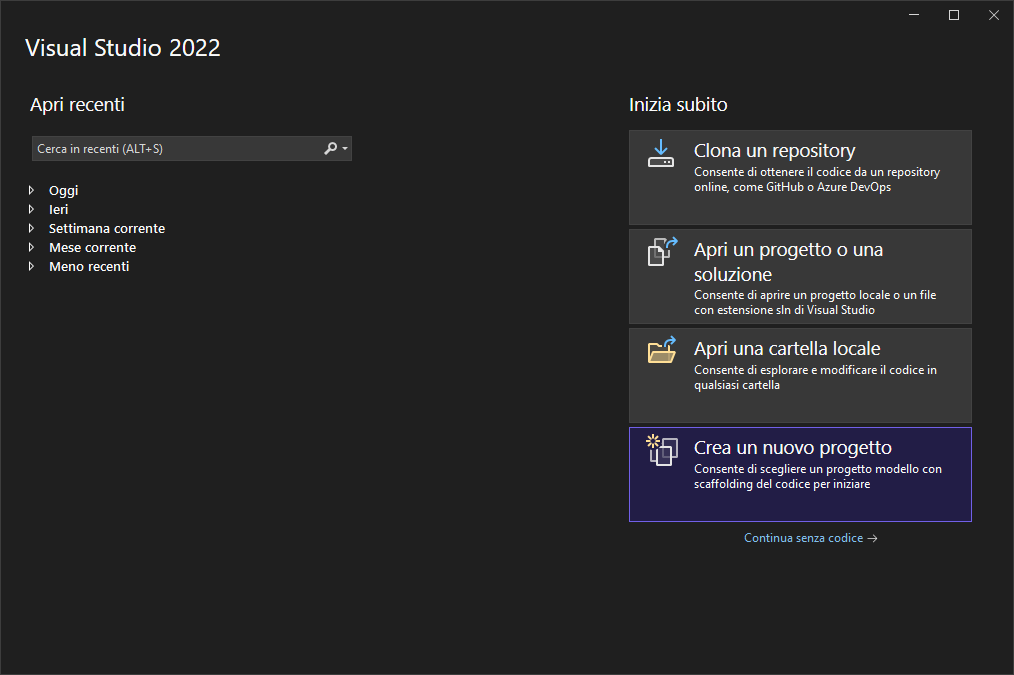Follow the Continua senza codice link
The image size is (1014, 675).
coord(810,538)
